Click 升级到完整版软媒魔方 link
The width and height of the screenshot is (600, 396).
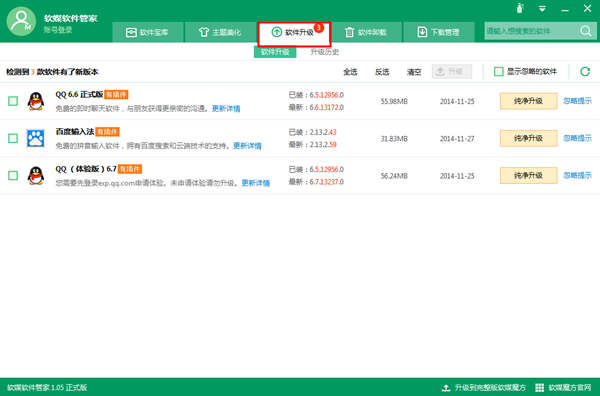coord(490,388)
